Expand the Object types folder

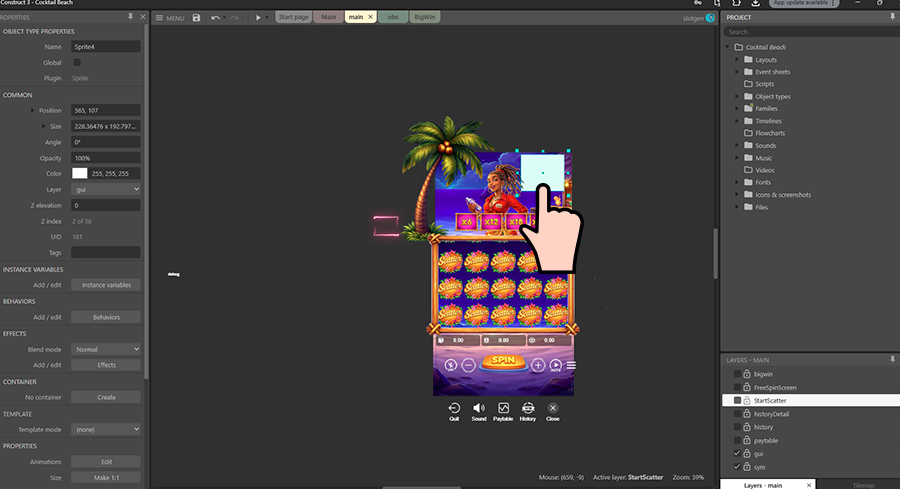[x=738, y=96]
